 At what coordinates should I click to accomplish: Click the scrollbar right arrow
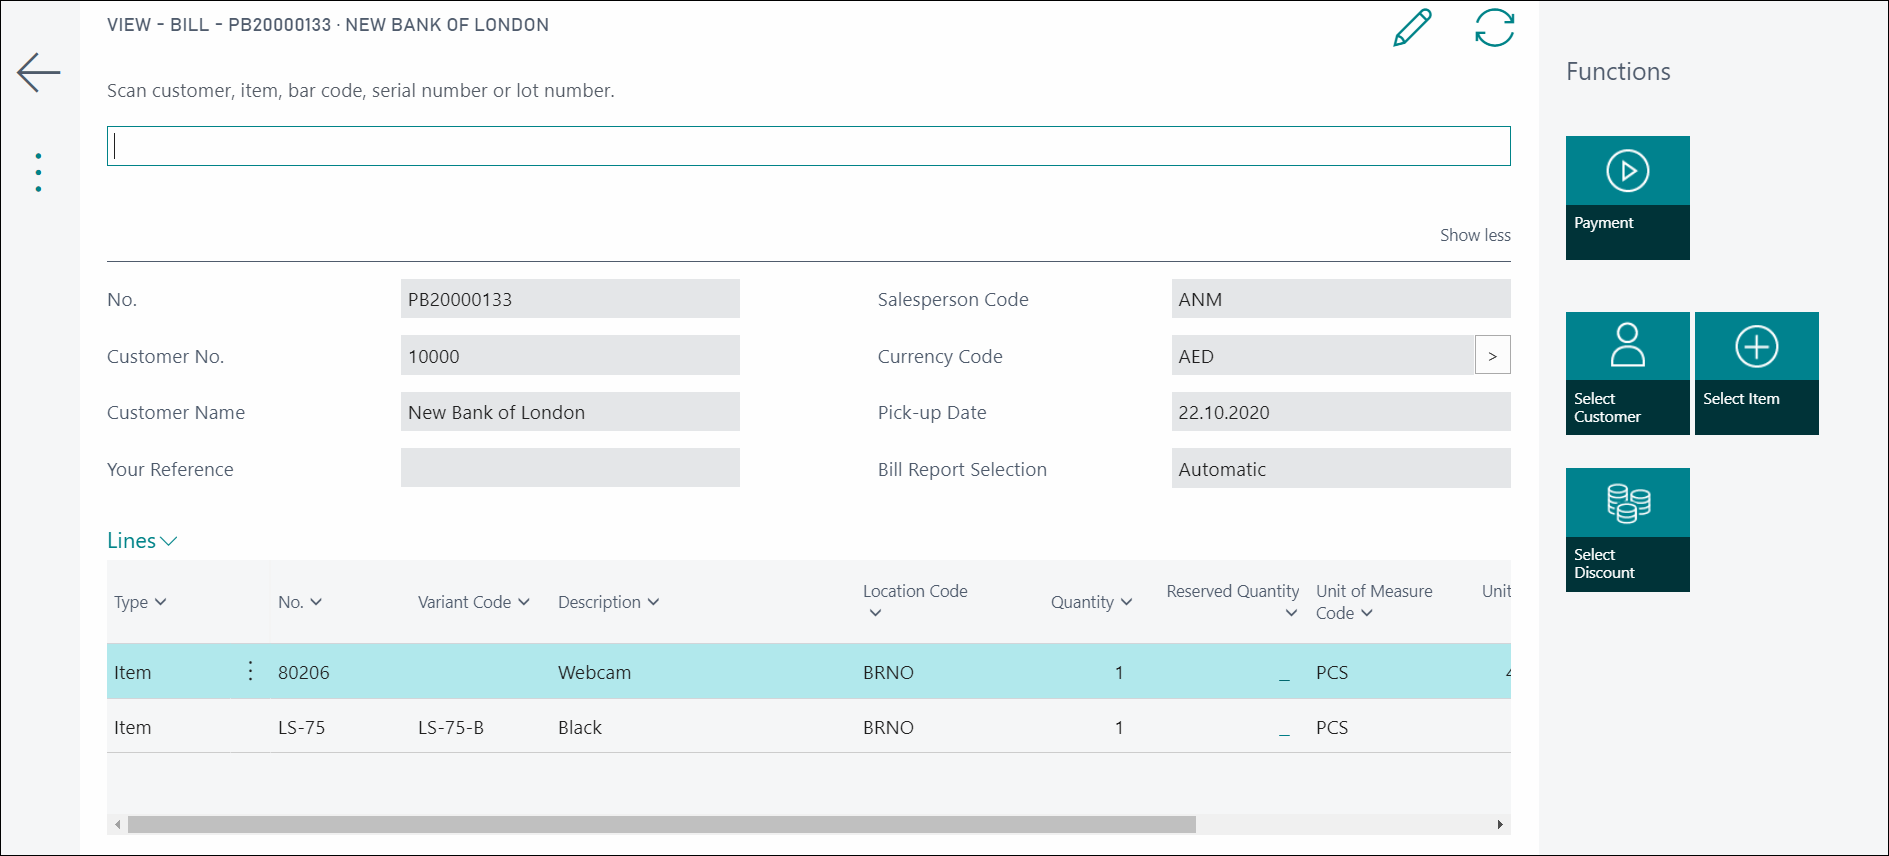pos(1500,824)
